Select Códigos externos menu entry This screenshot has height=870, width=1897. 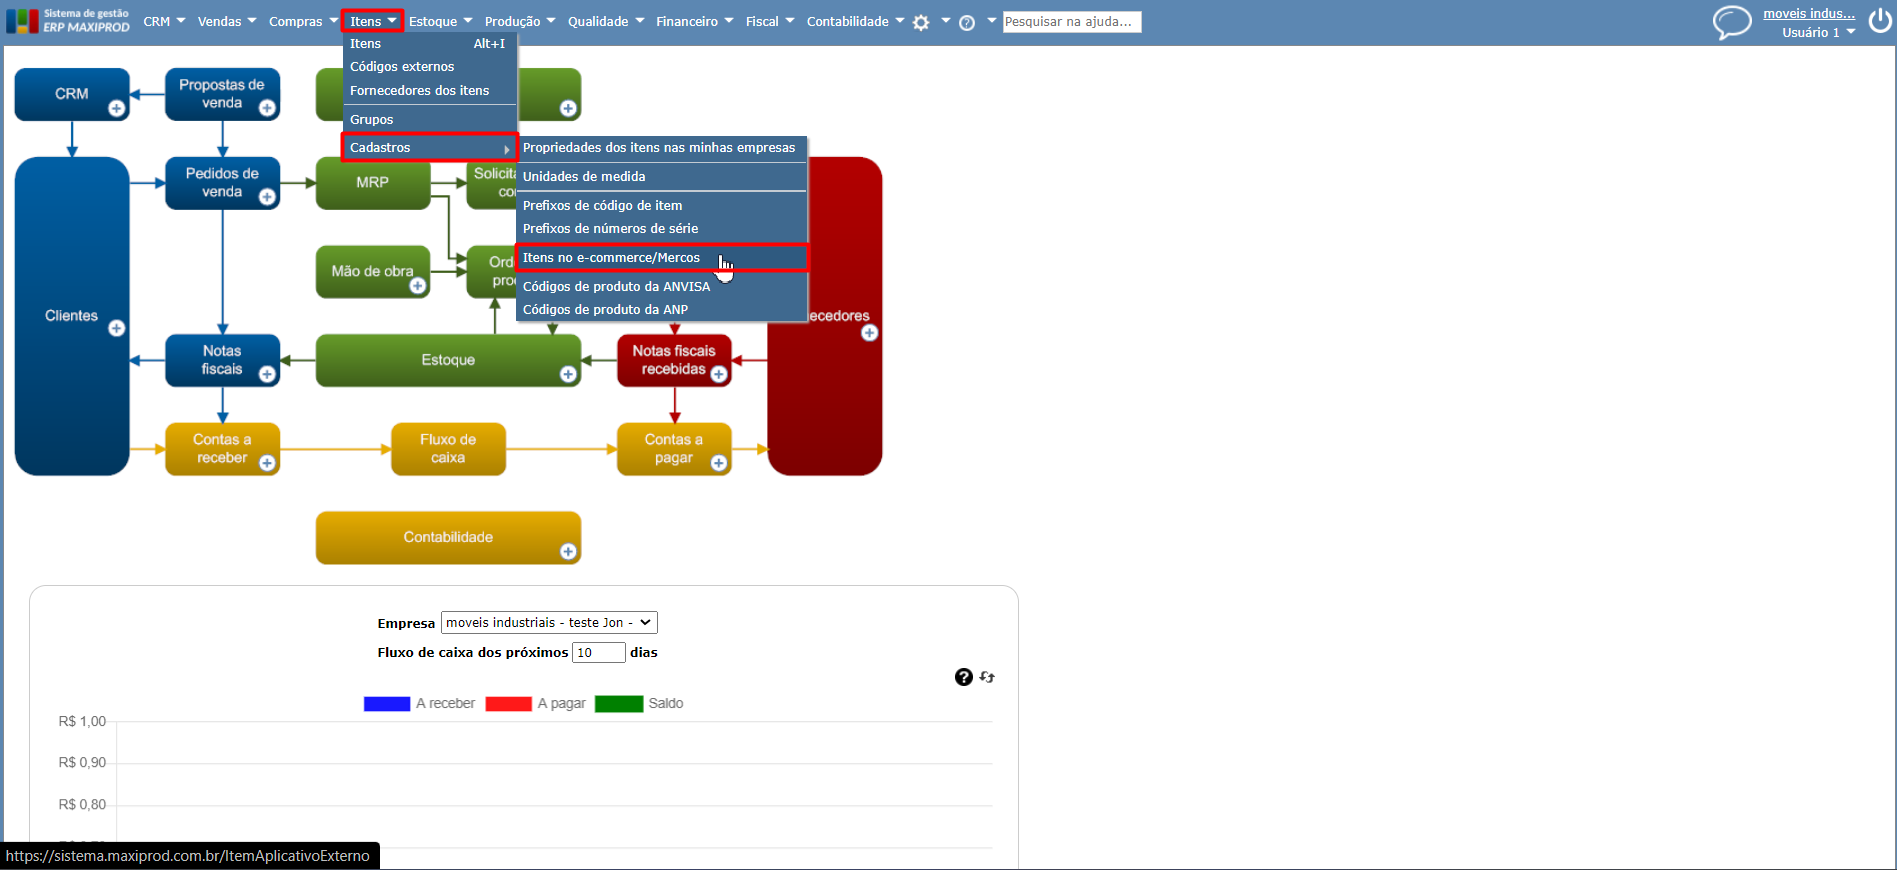point(430,67)
